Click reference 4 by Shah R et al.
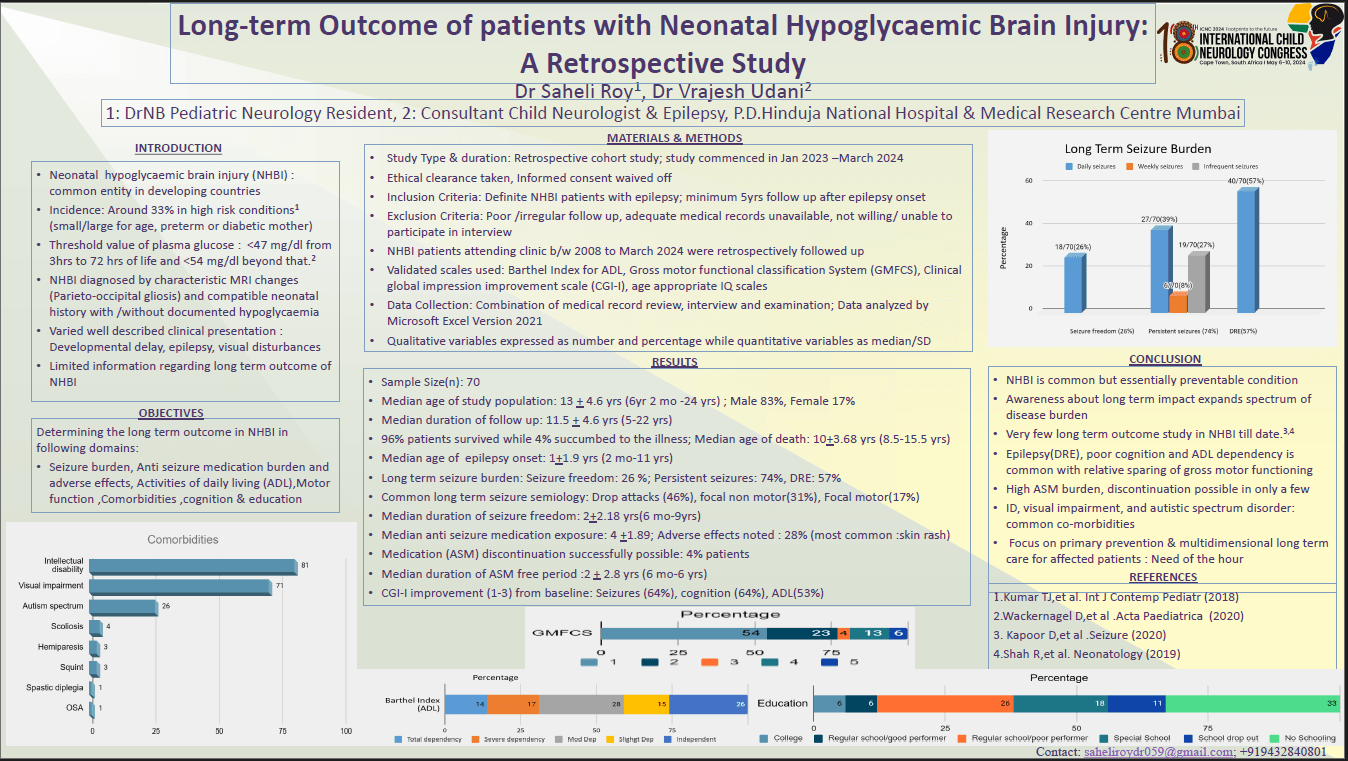The height and width of the screenshot is (761, 1348). point(1087,654)
